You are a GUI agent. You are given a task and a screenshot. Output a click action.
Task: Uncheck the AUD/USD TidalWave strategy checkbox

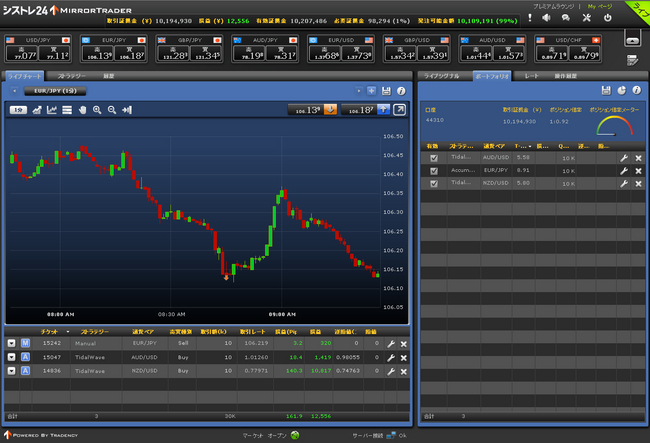pyautogui.click(x=433, y=157)
